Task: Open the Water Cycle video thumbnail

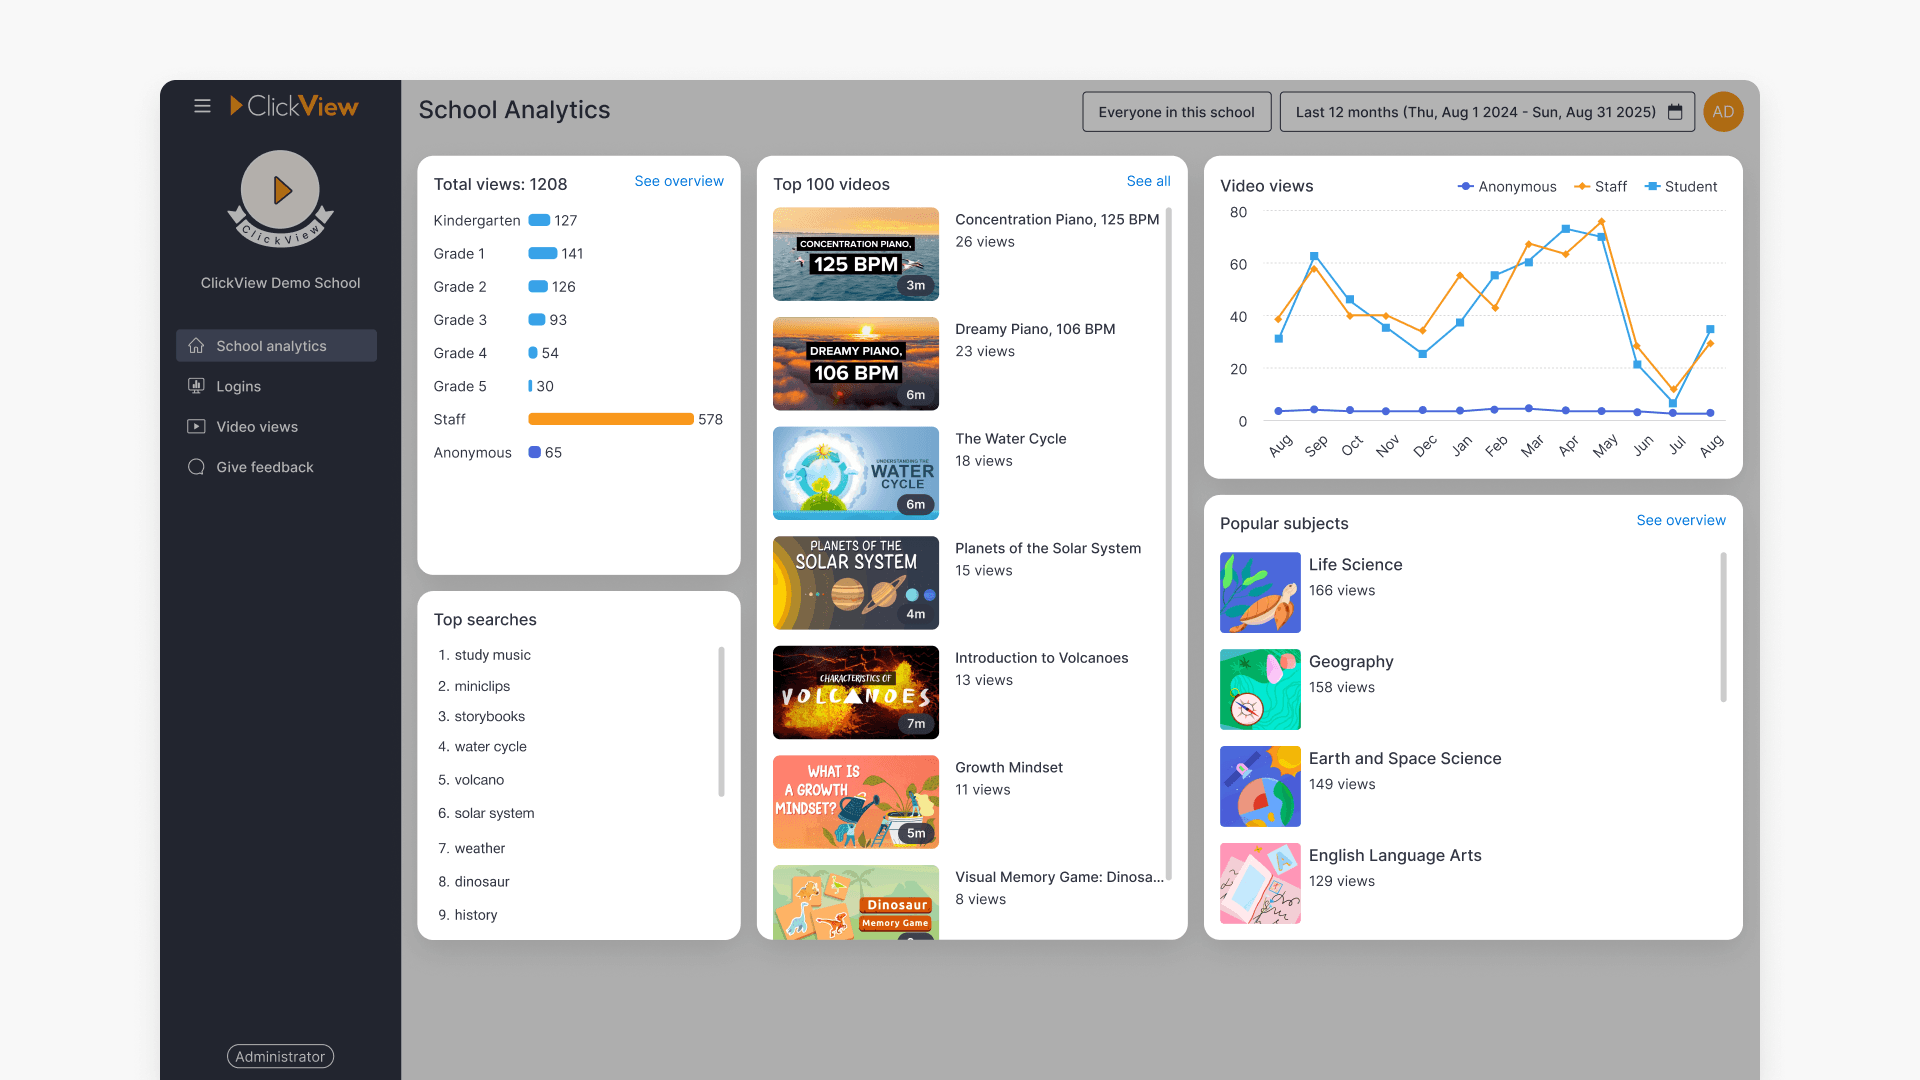Action: pyautogui.click(x=855, y=473)
